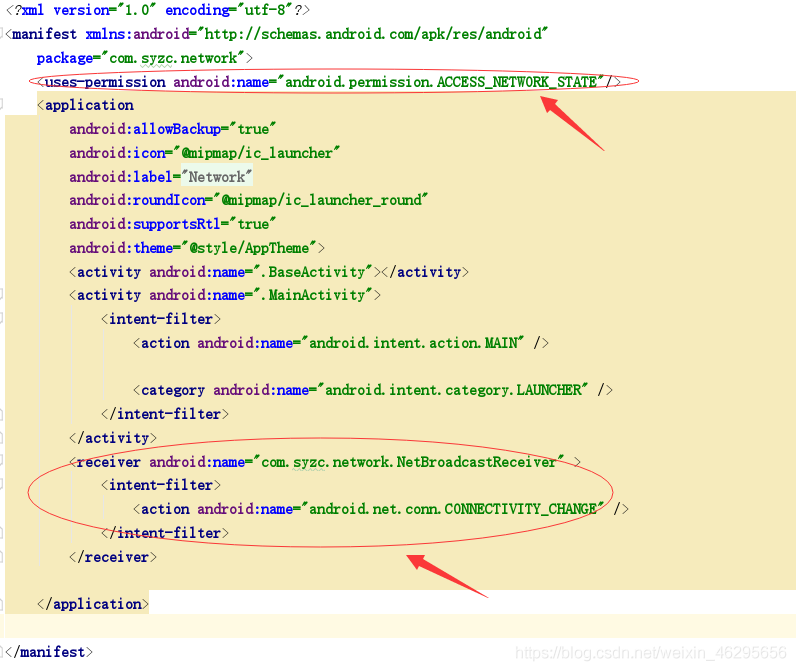Click the closing manifest tag

coord(49,652)
